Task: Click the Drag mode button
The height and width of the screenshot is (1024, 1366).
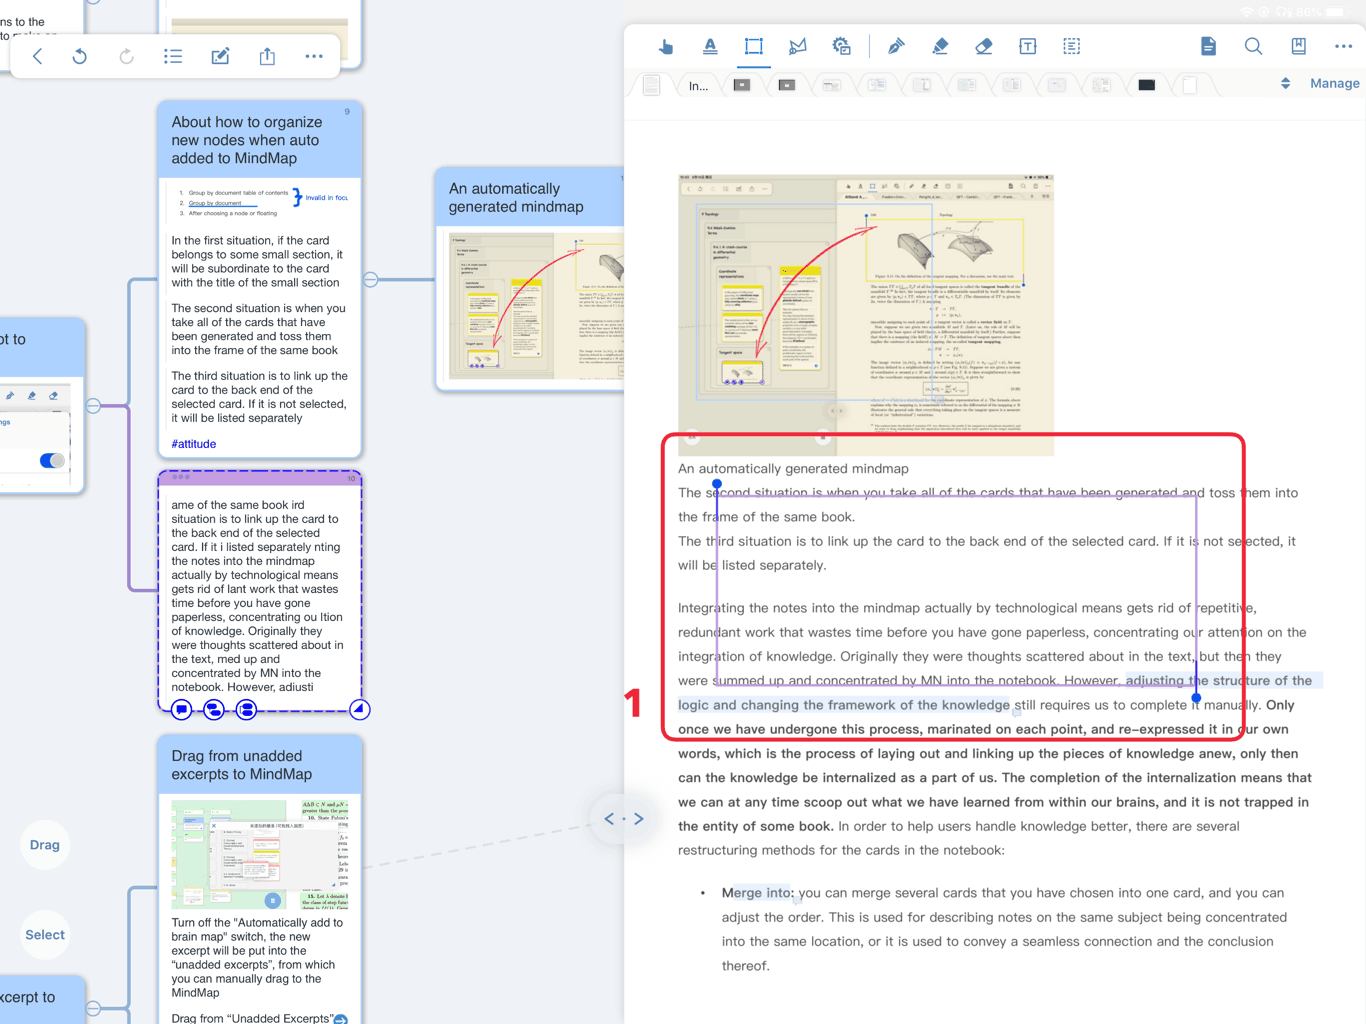Action: (x=45, y=845)
